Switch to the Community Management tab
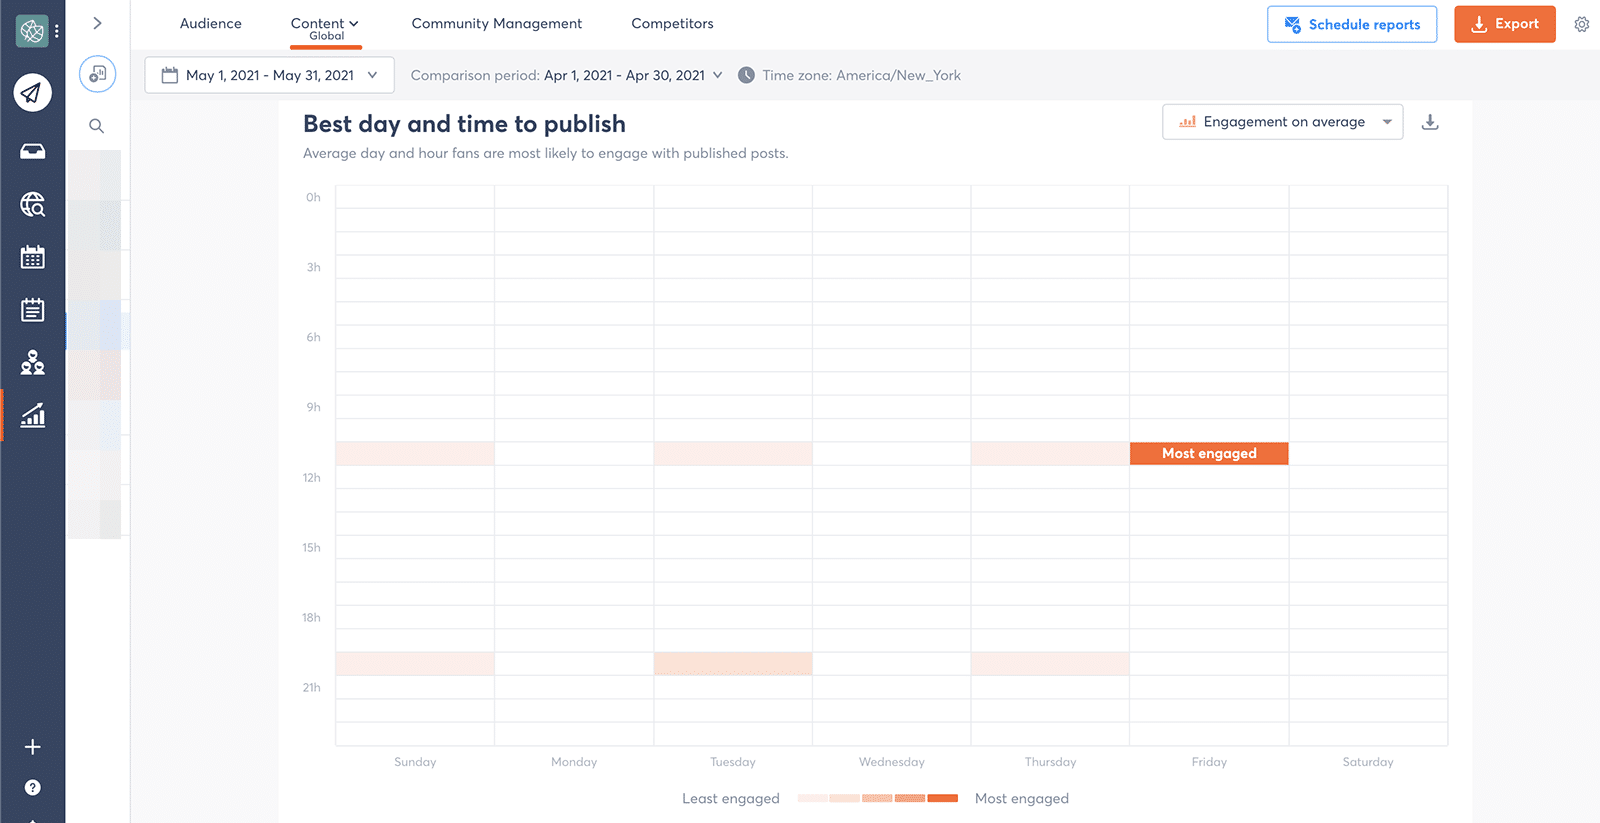The height and width of the screenshot is (823, 1600). 496,23
